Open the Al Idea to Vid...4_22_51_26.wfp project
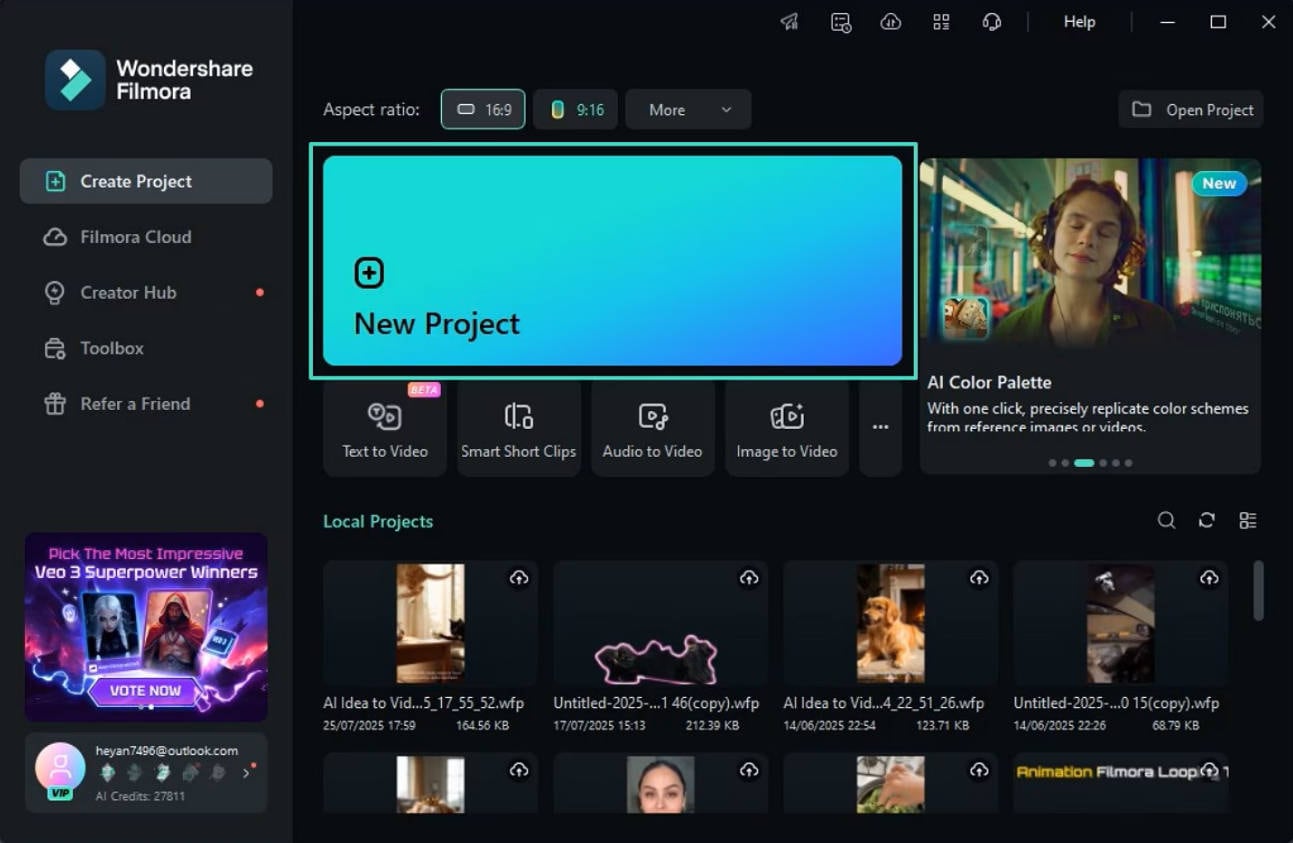Image resolution: width=1293 pixels, height=843 pixels. (889, 623)
